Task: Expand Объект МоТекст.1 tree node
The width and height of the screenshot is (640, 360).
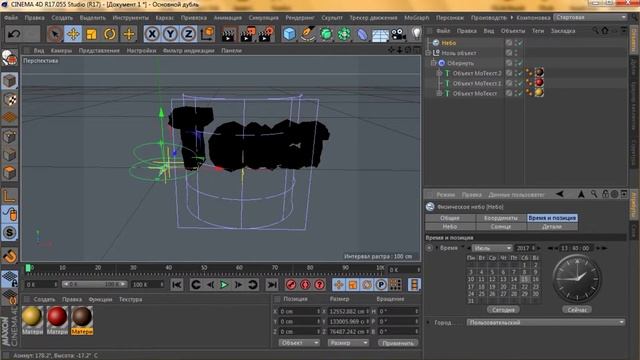Action: tap(439, 83)
